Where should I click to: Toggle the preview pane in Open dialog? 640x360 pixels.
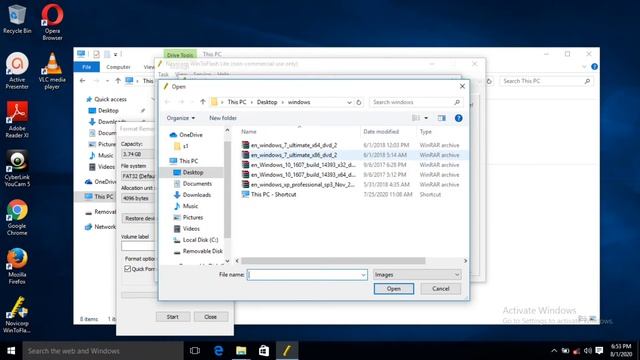442,118
